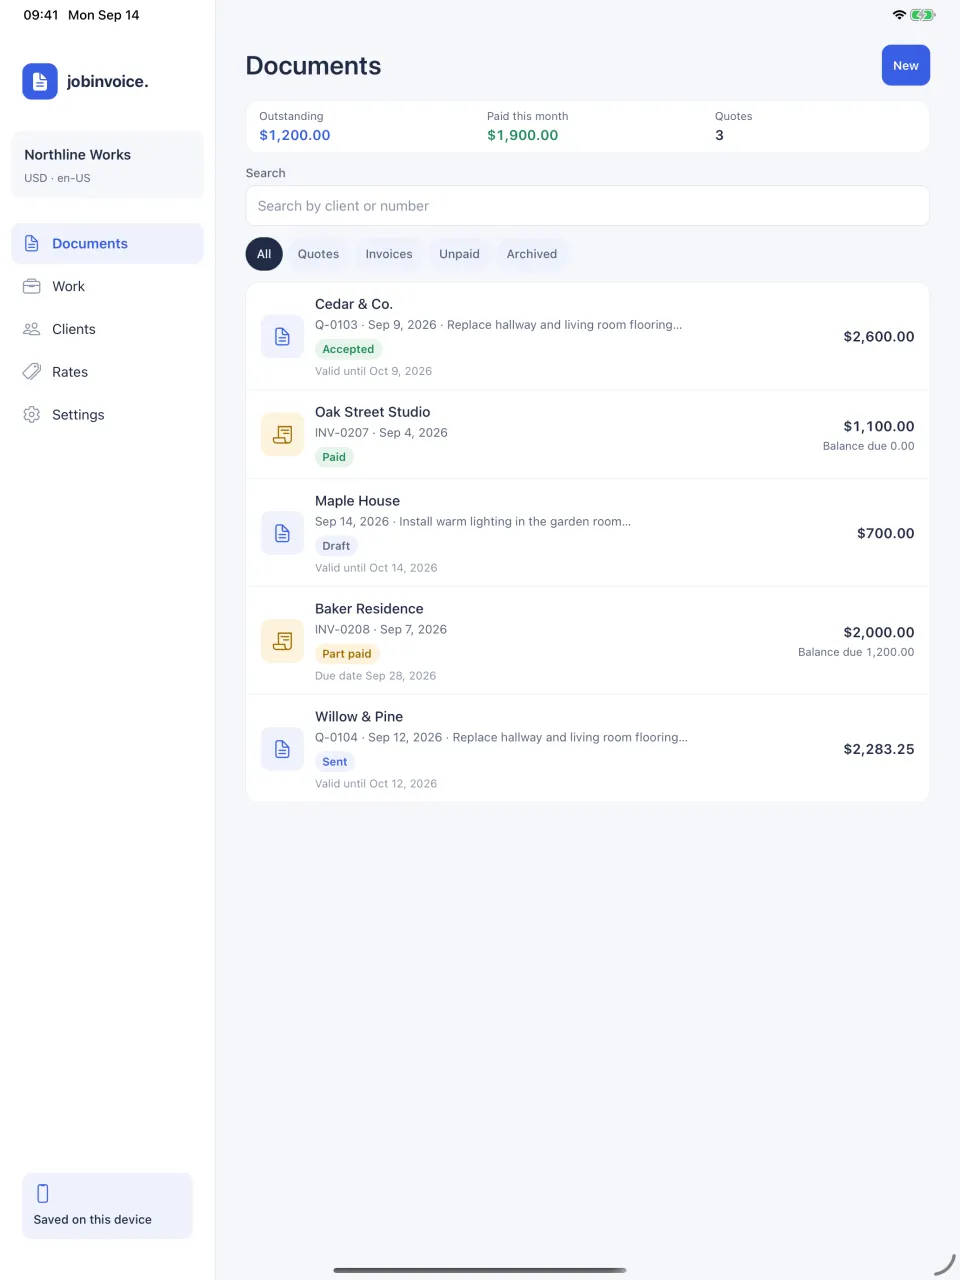
Task: Click the $700.00 total
Action: pos(886,533)
